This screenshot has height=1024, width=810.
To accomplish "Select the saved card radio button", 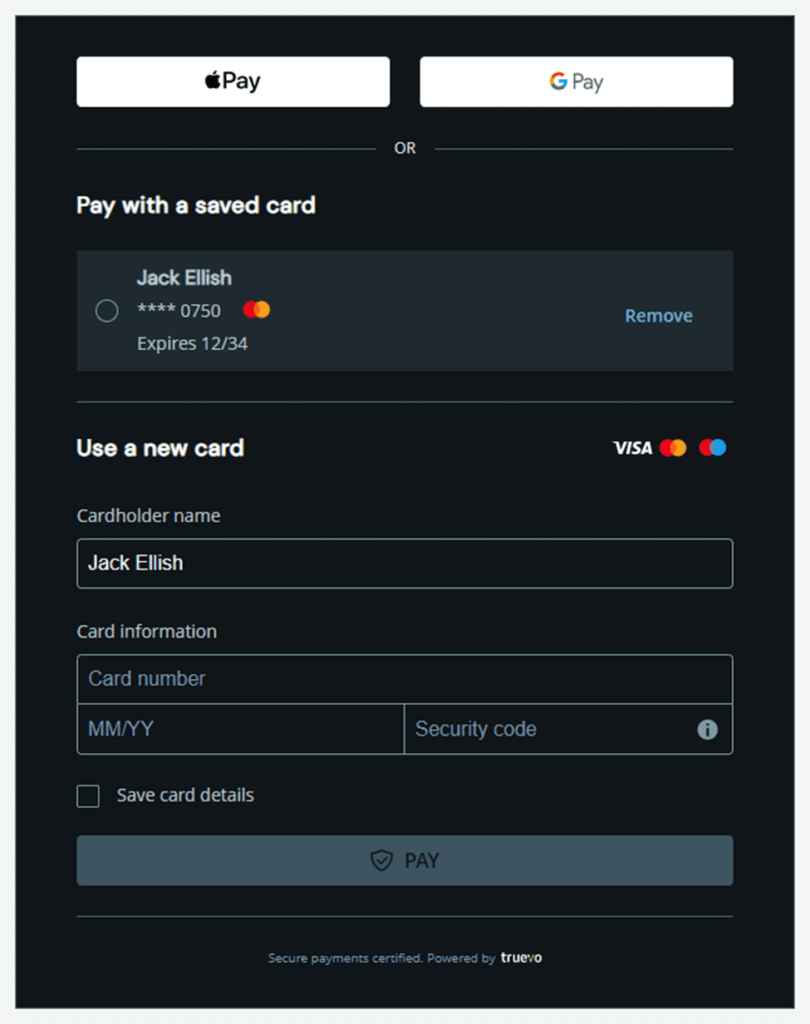I will [x=107, y=311].
